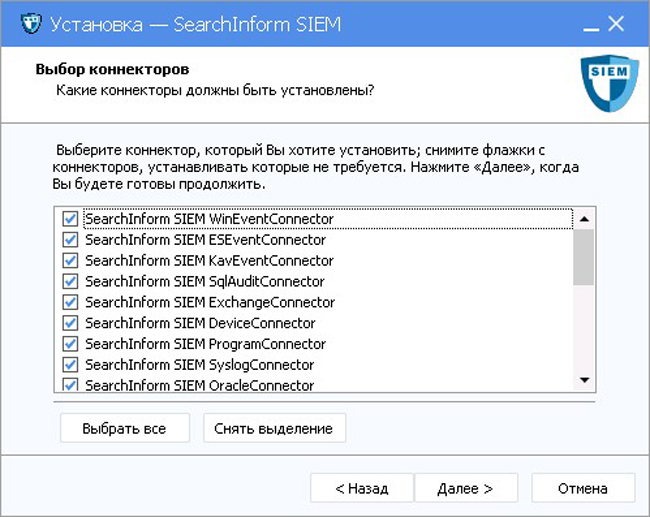Disable SqlAuditConnector checkbox
The width and height of the screenshot is (650, 517).
click(70, 281)
